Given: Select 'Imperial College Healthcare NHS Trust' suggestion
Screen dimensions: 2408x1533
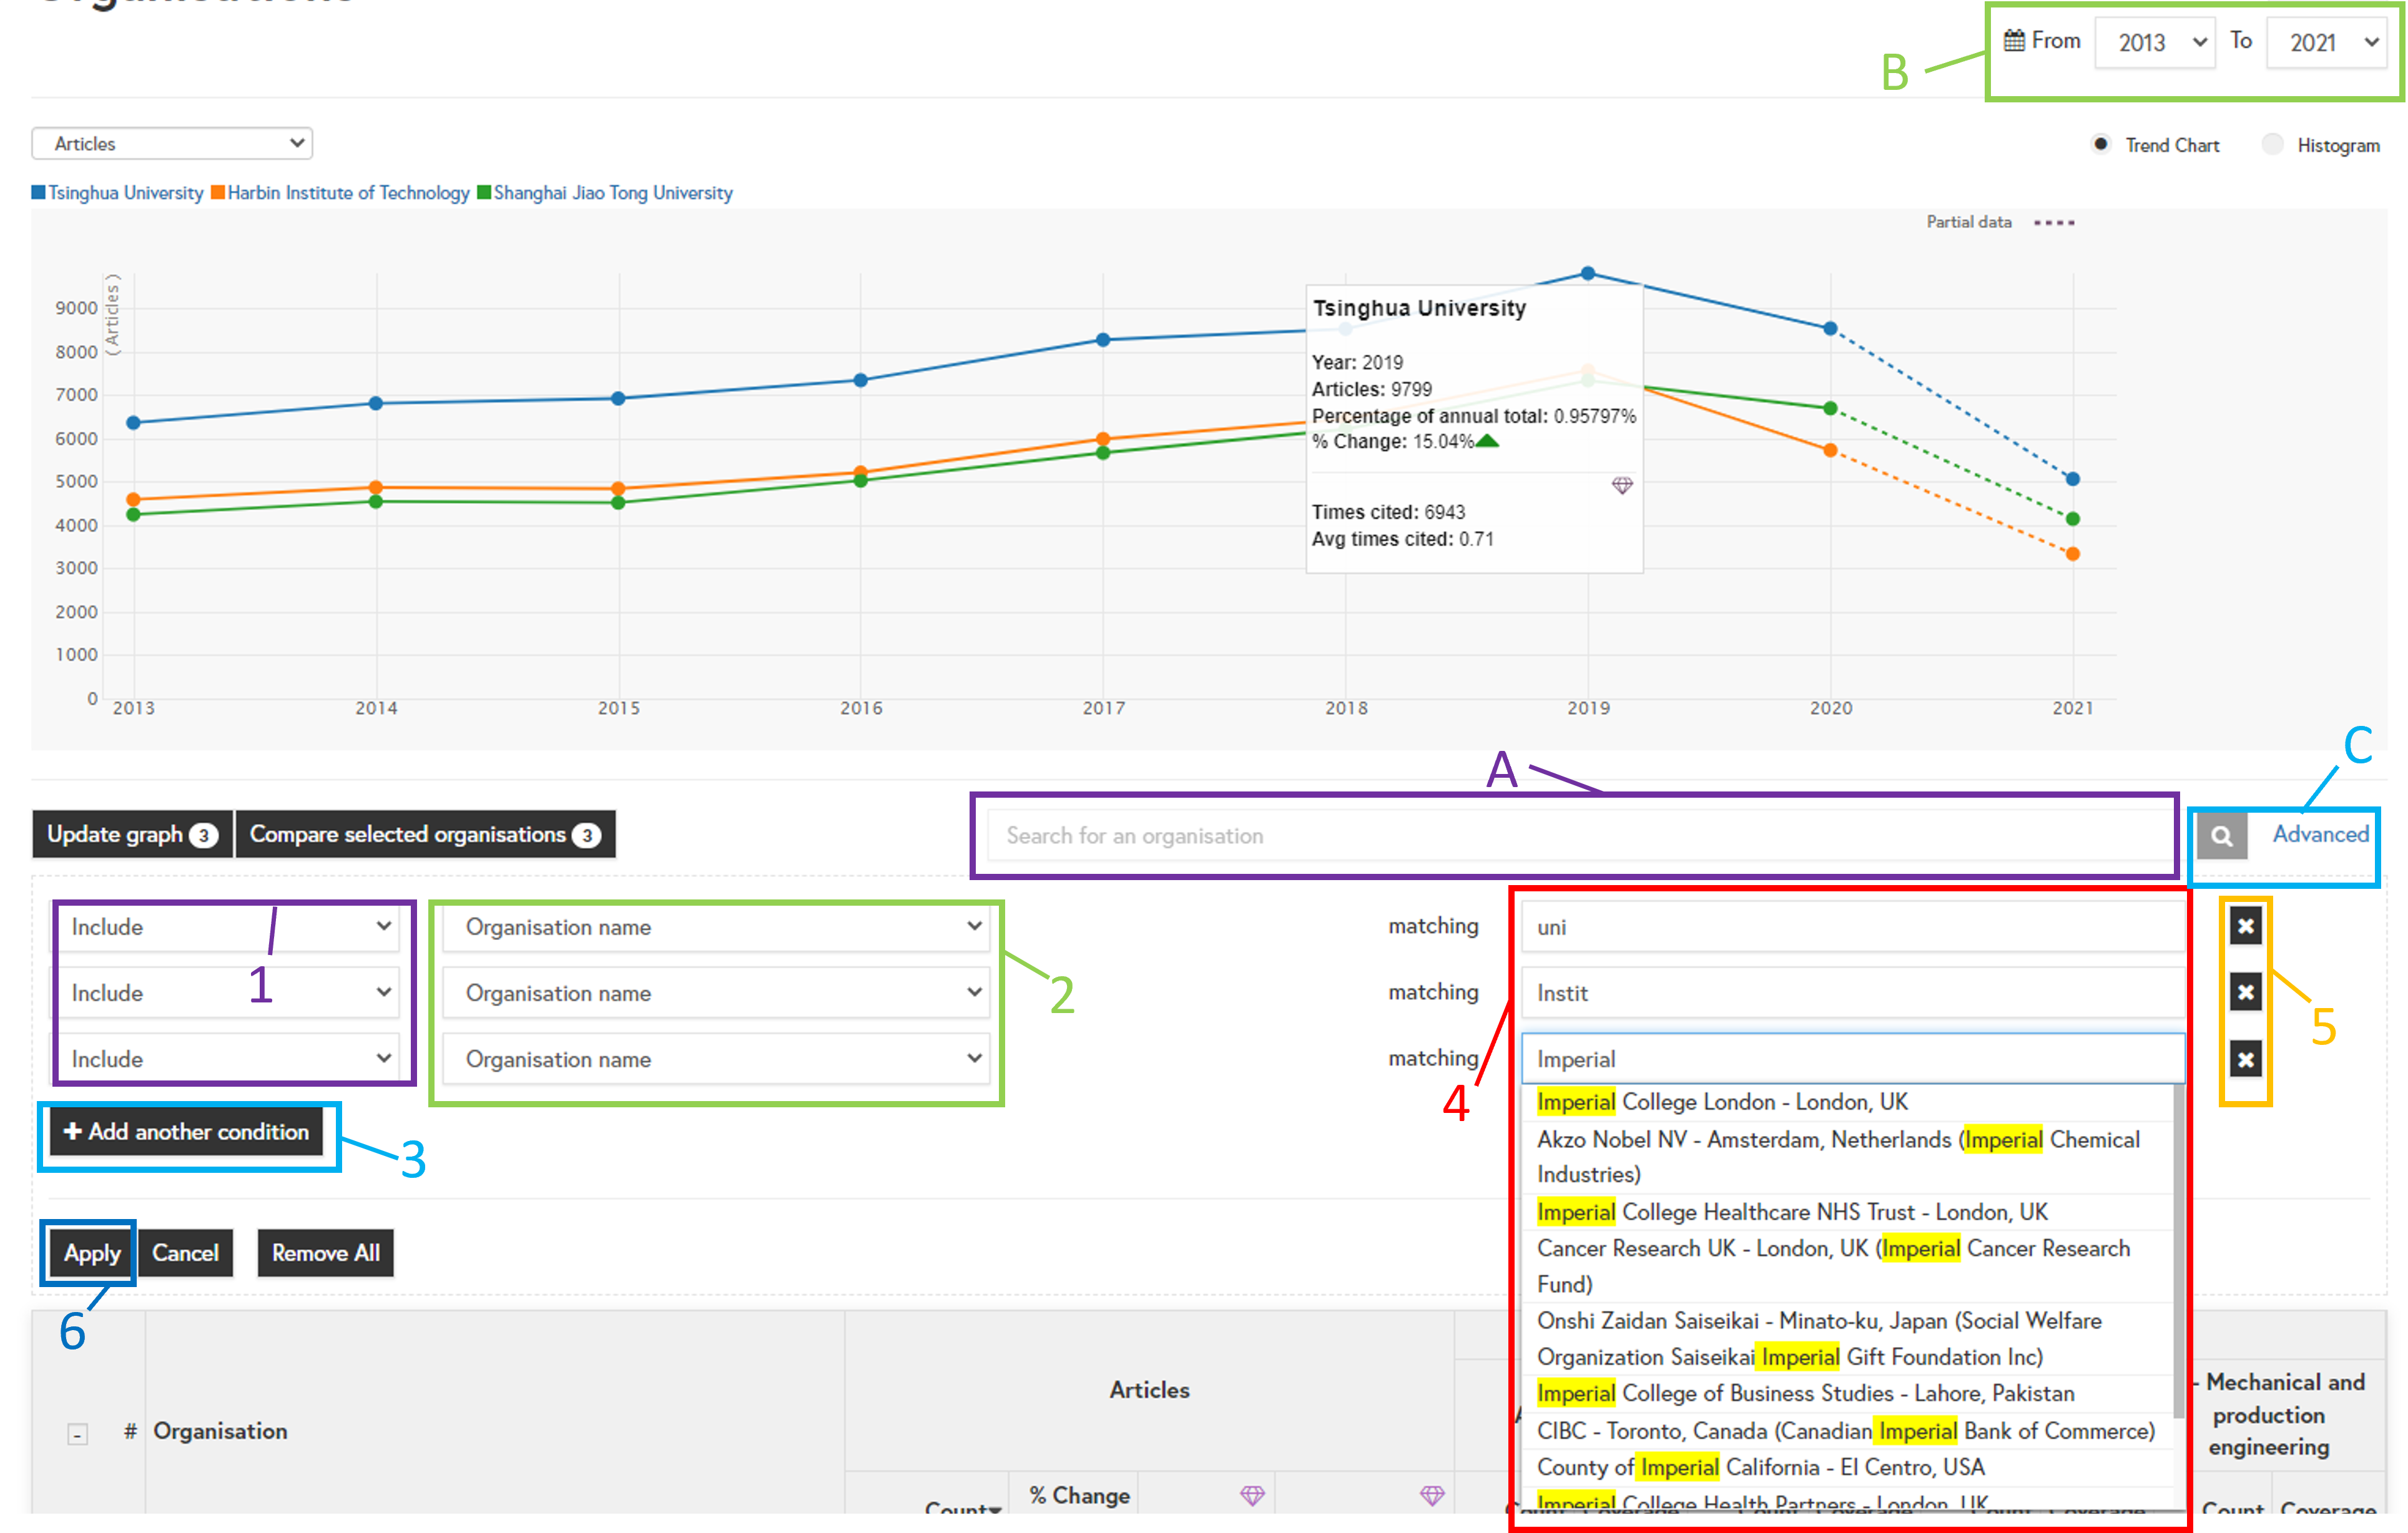Looking at the screenshot, I should click(x=1792, y=1212).
